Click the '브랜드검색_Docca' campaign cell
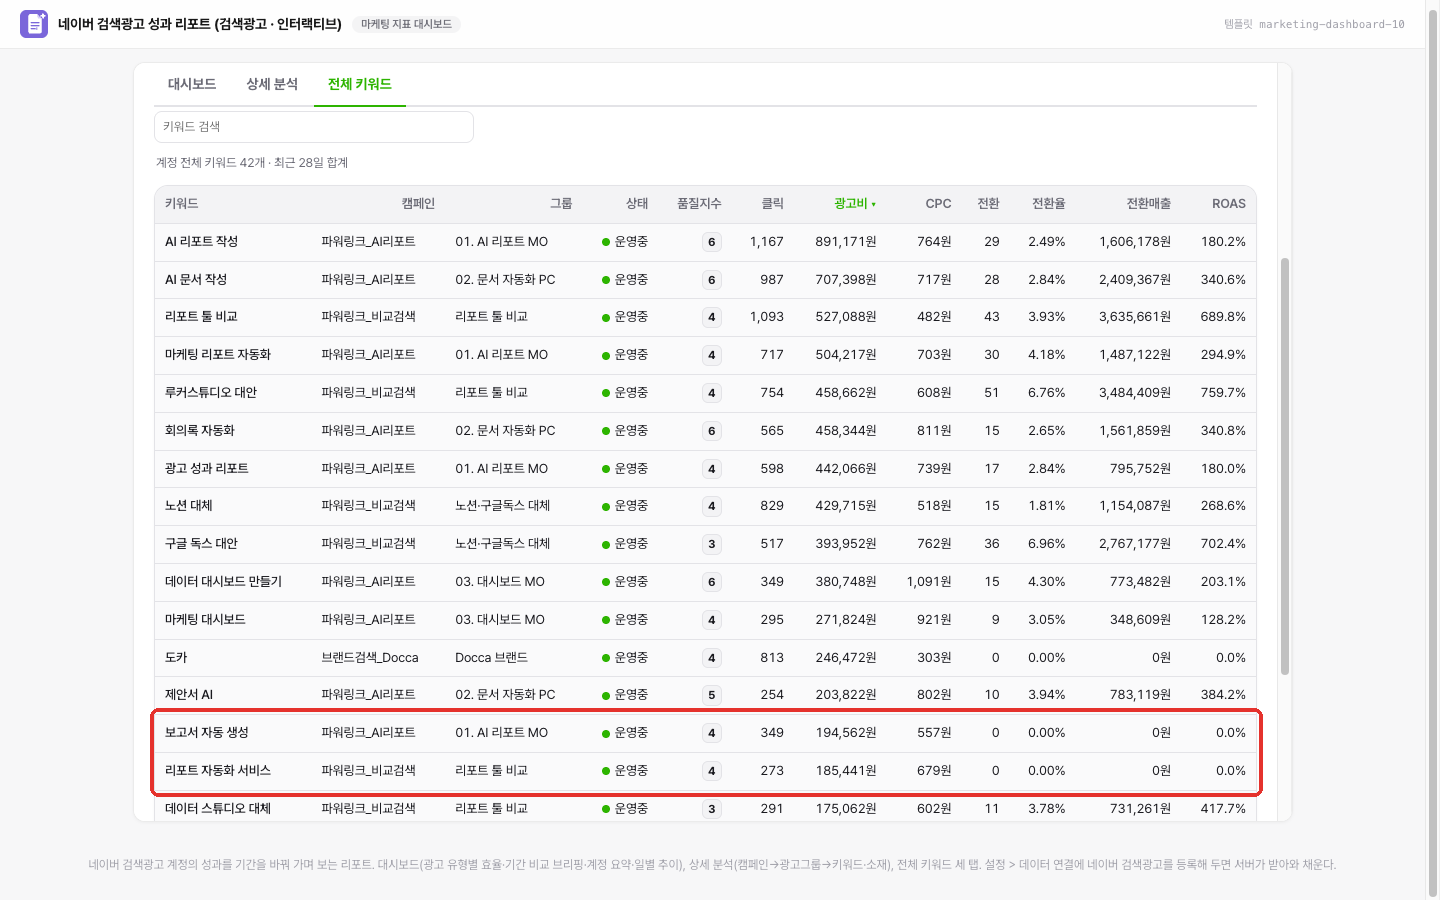Image resolution: width=1440 pixels, height=900 pixels. point(370,658)
